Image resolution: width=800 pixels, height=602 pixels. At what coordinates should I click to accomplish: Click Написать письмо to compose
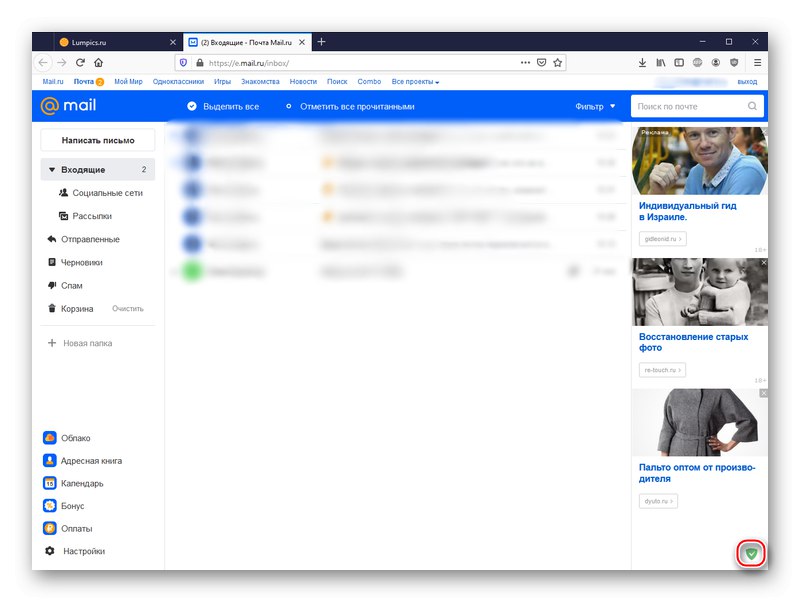point(98,140)
